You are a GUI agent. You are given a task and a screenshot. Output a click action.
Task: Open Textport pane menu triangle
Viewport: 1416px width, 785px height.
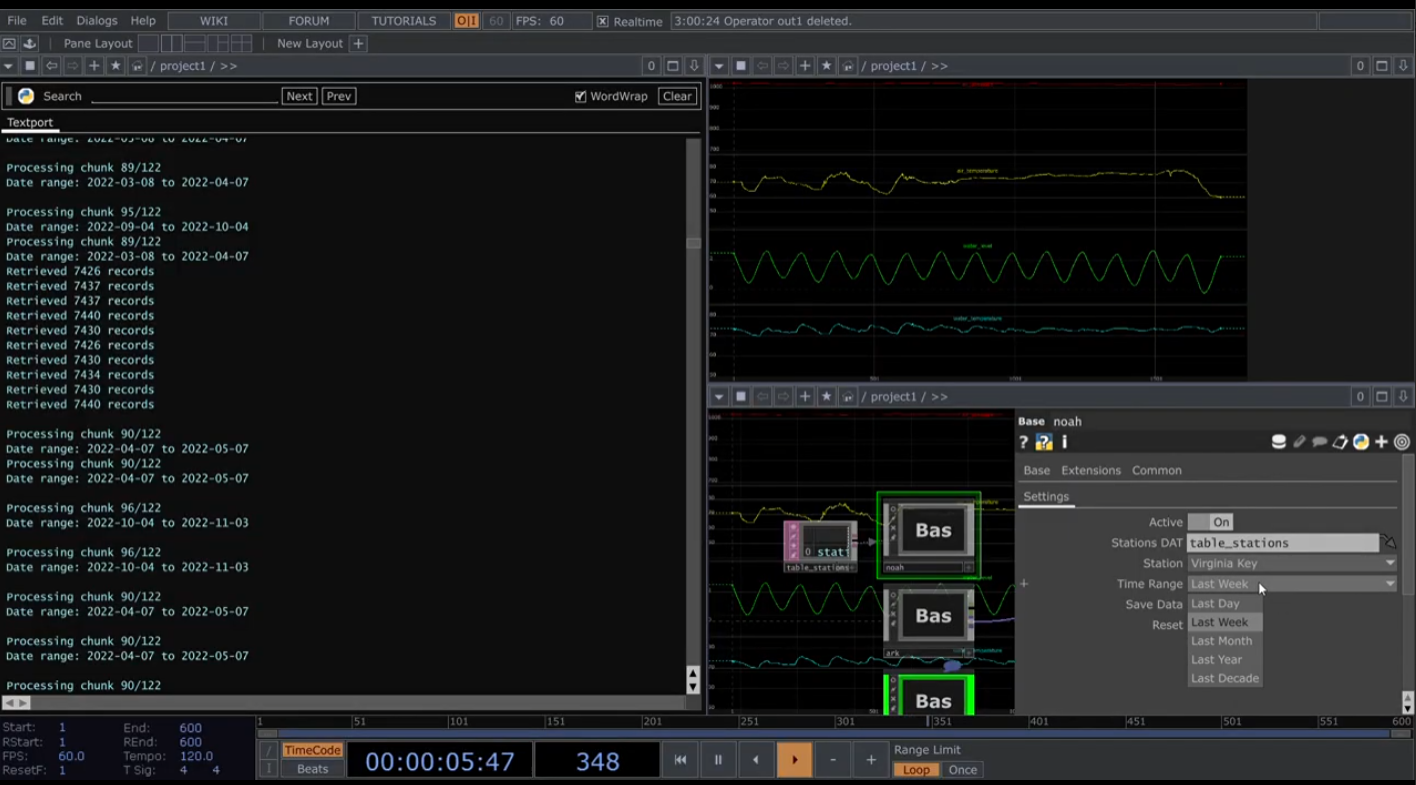point(9,66)
